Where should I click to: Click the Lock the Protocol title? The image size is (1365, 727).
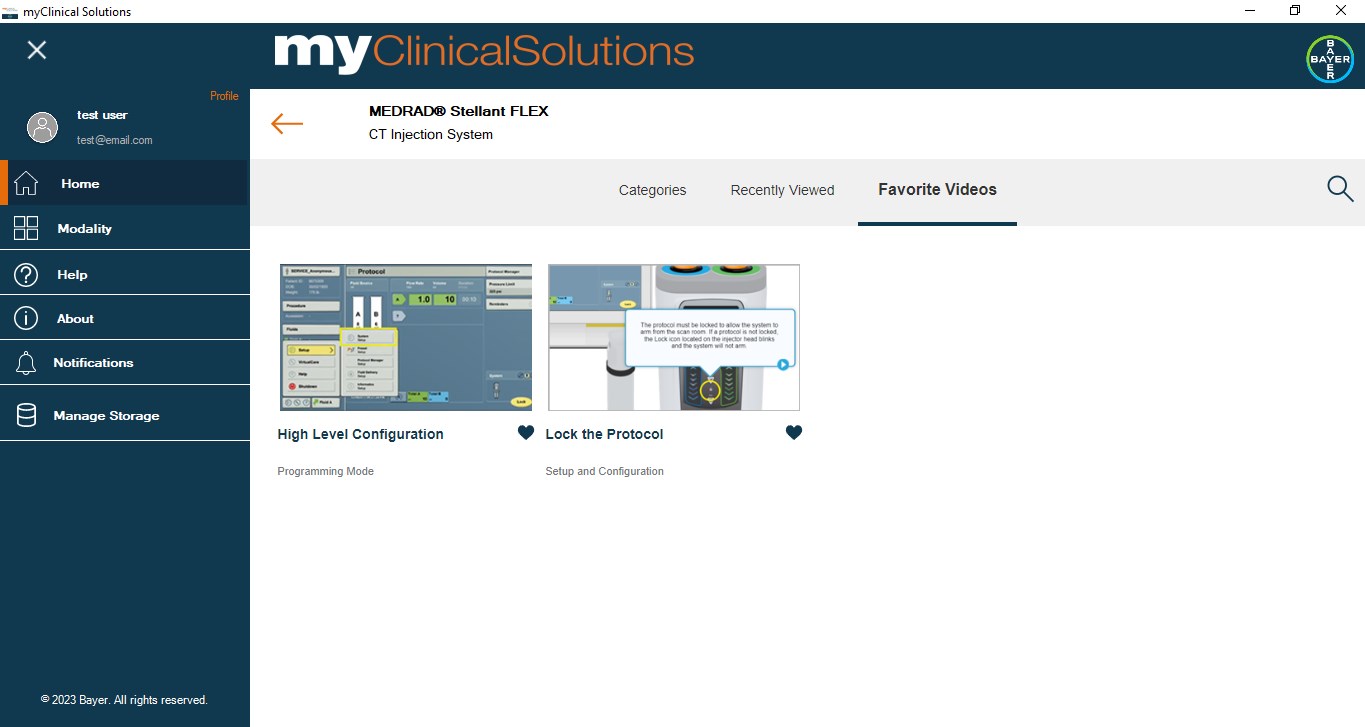point(604,434)
